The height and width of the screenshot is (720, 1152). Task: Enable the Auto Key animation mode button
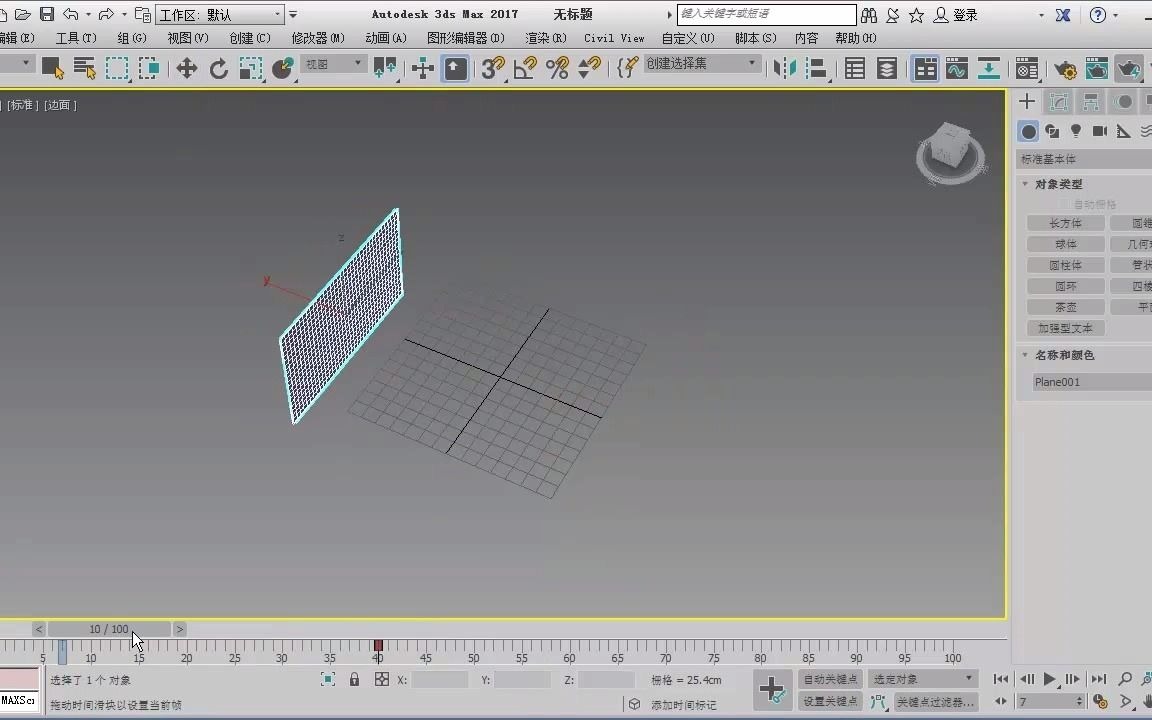pos(830,679)
